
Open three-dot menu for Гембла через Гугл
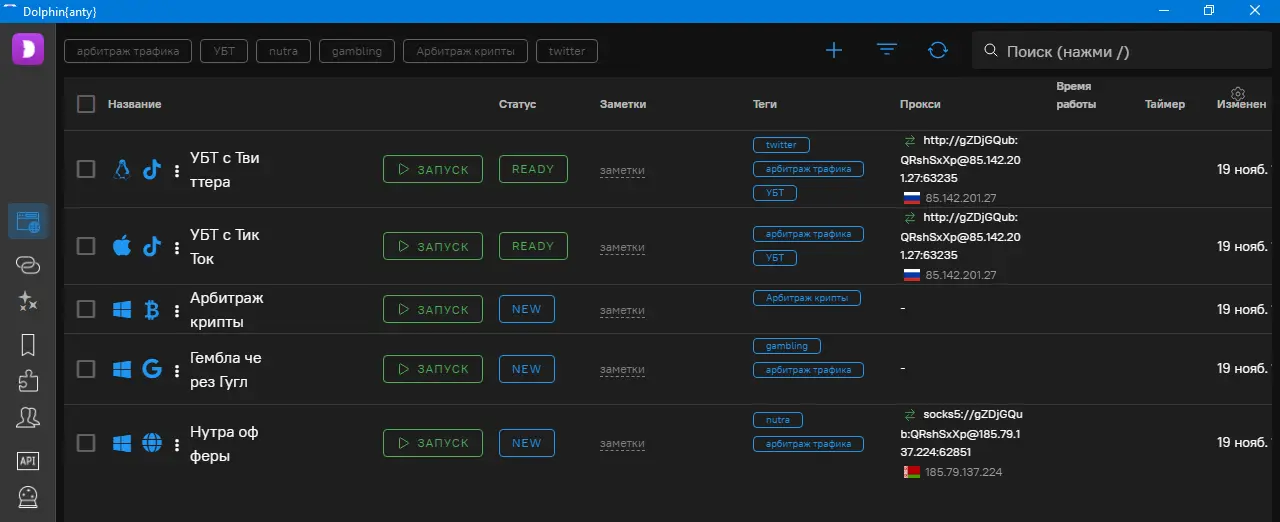coord(177,370)
